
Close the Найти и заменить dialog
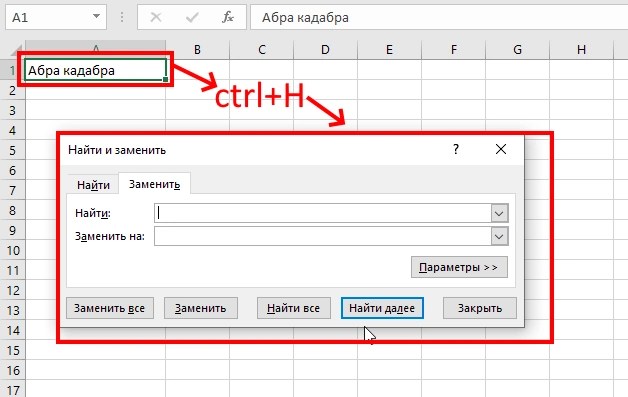coord(501,149)
